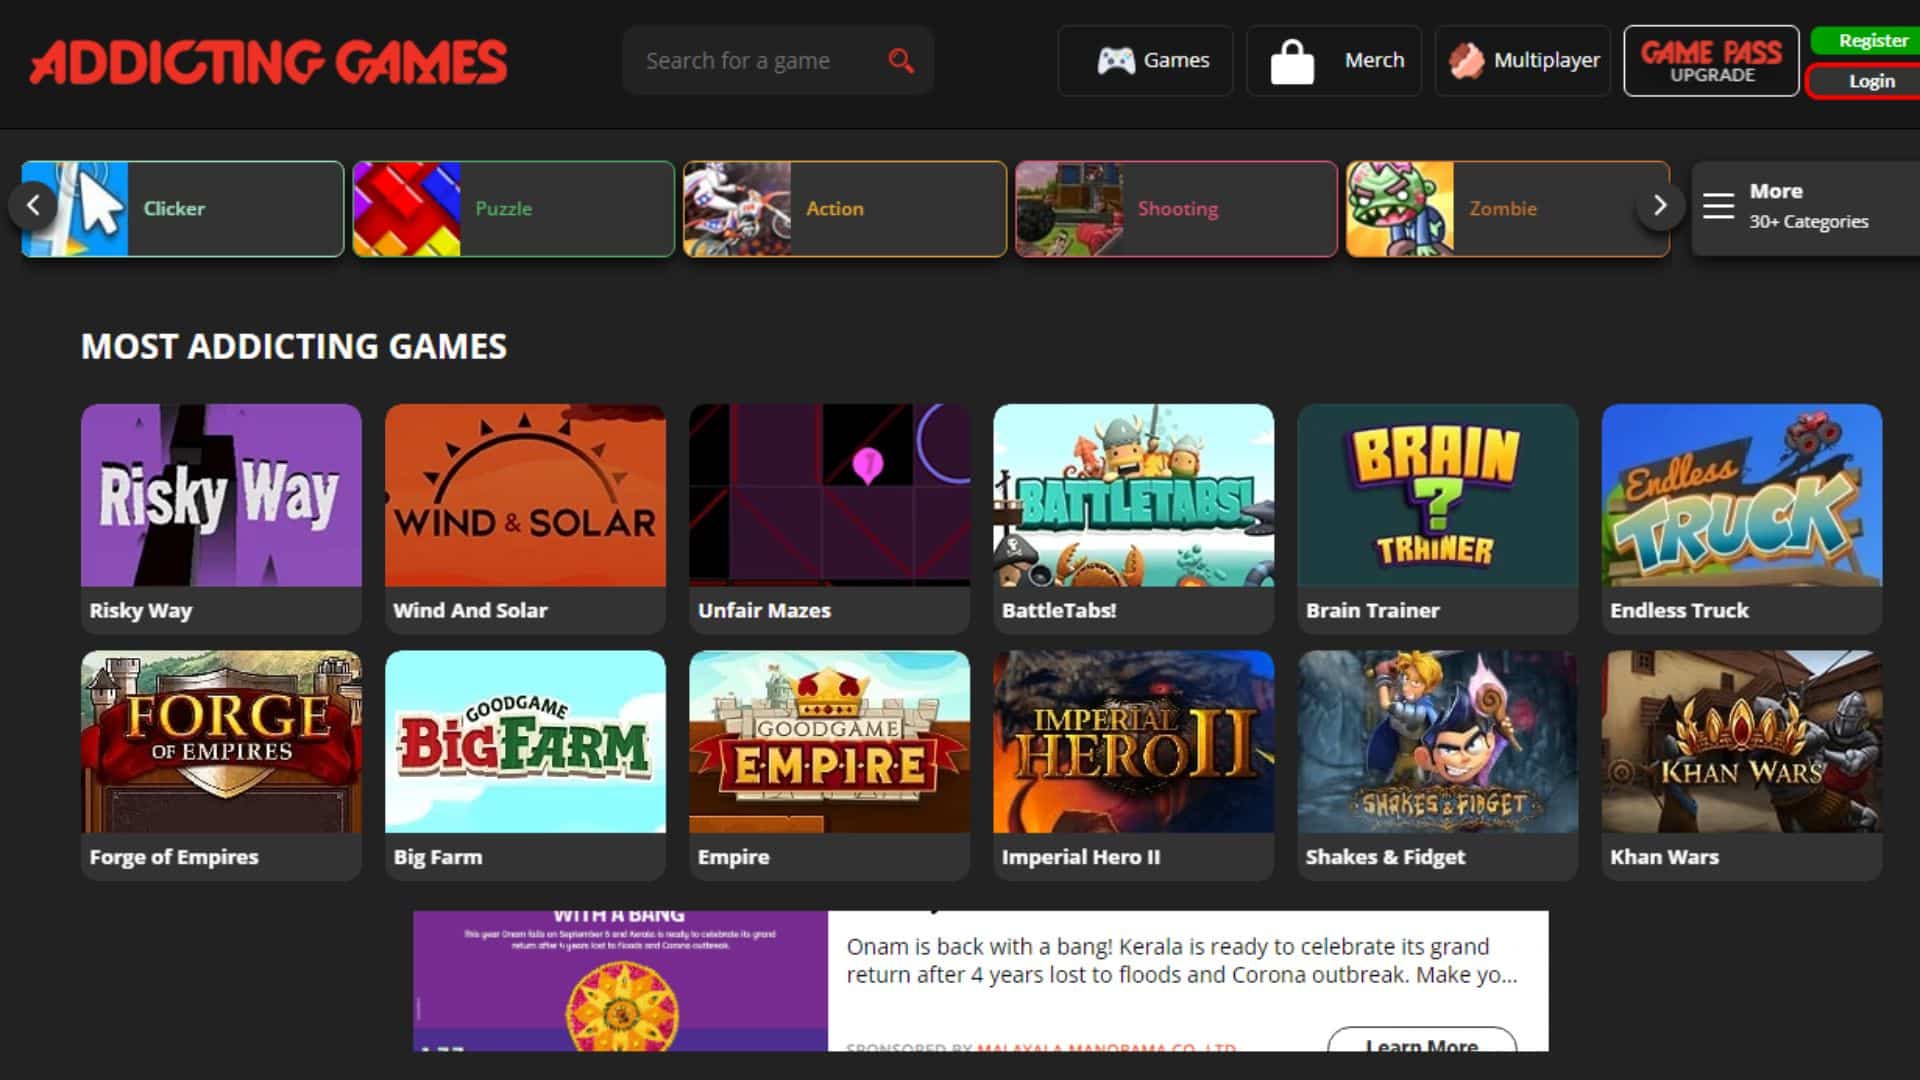Click the Khan Wars title text
The image size is (1920, 1080).
click(x=1664, y=858)
